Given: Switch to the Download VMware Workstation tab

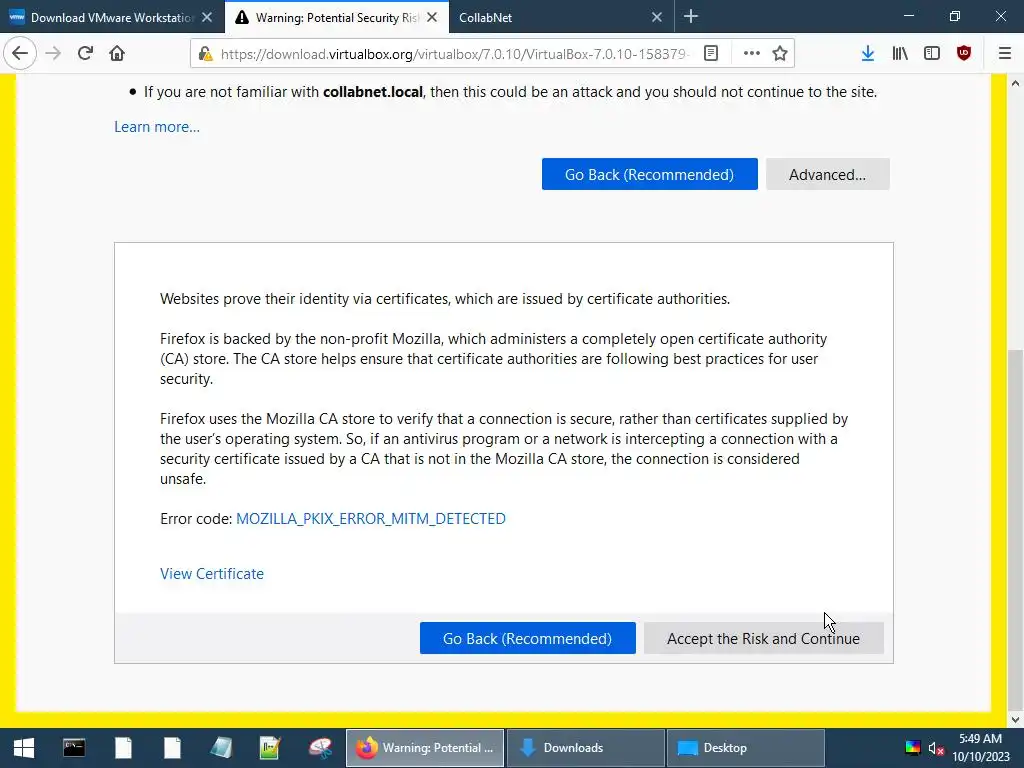Looking at the screenshot, I should tap(112, 18).
